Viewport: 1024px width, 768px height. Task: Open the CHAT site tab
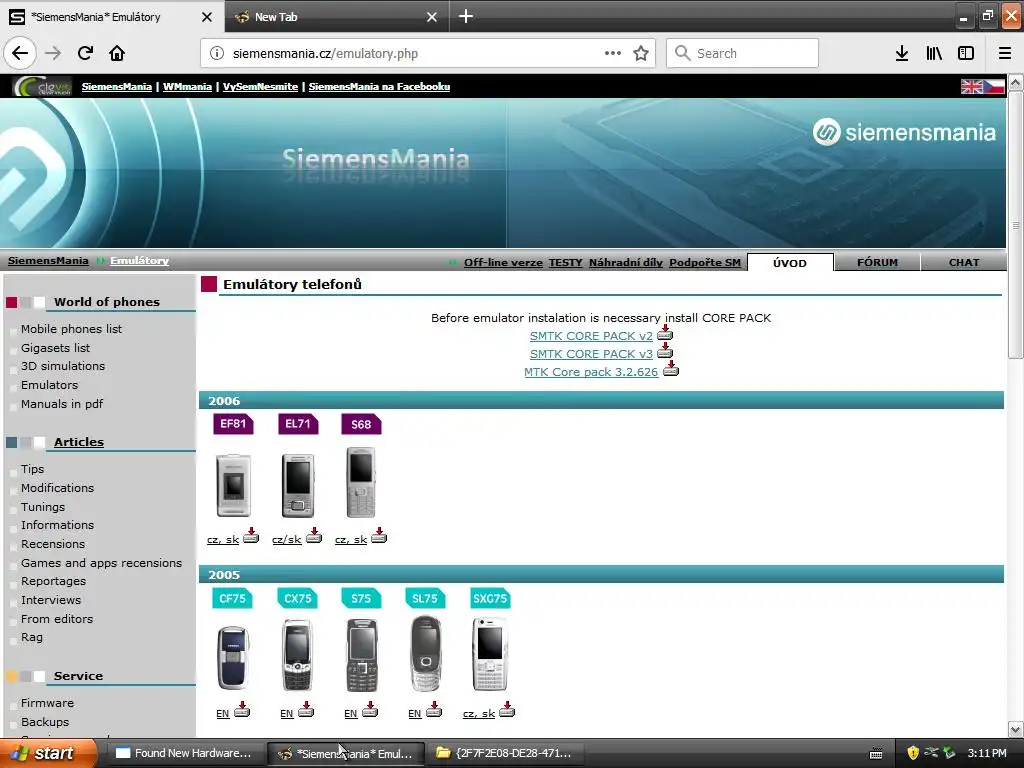click(964, 263)
